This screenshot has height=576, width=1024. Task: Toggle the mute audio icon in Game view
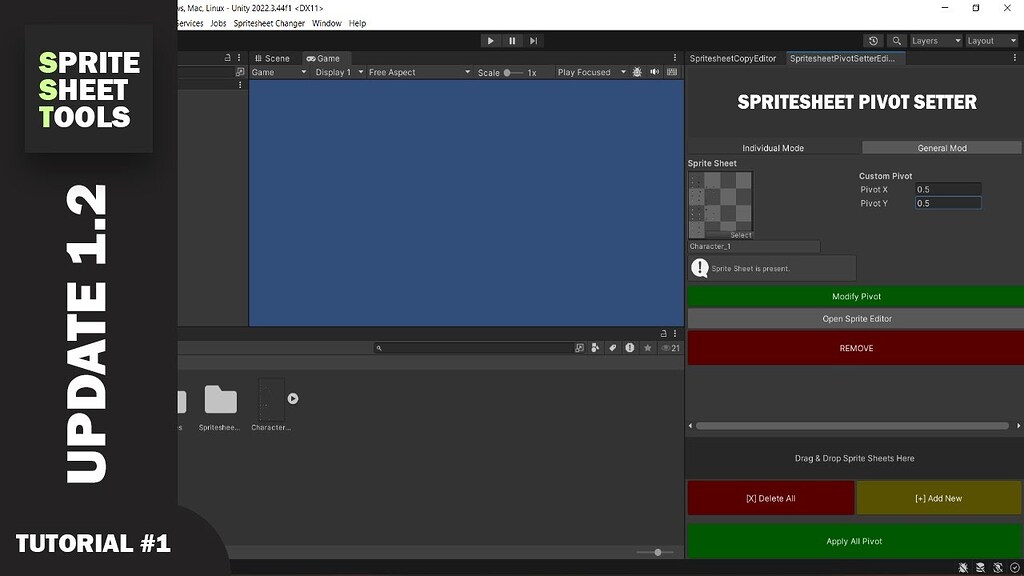pyautogui.click(x=654, y=71)
